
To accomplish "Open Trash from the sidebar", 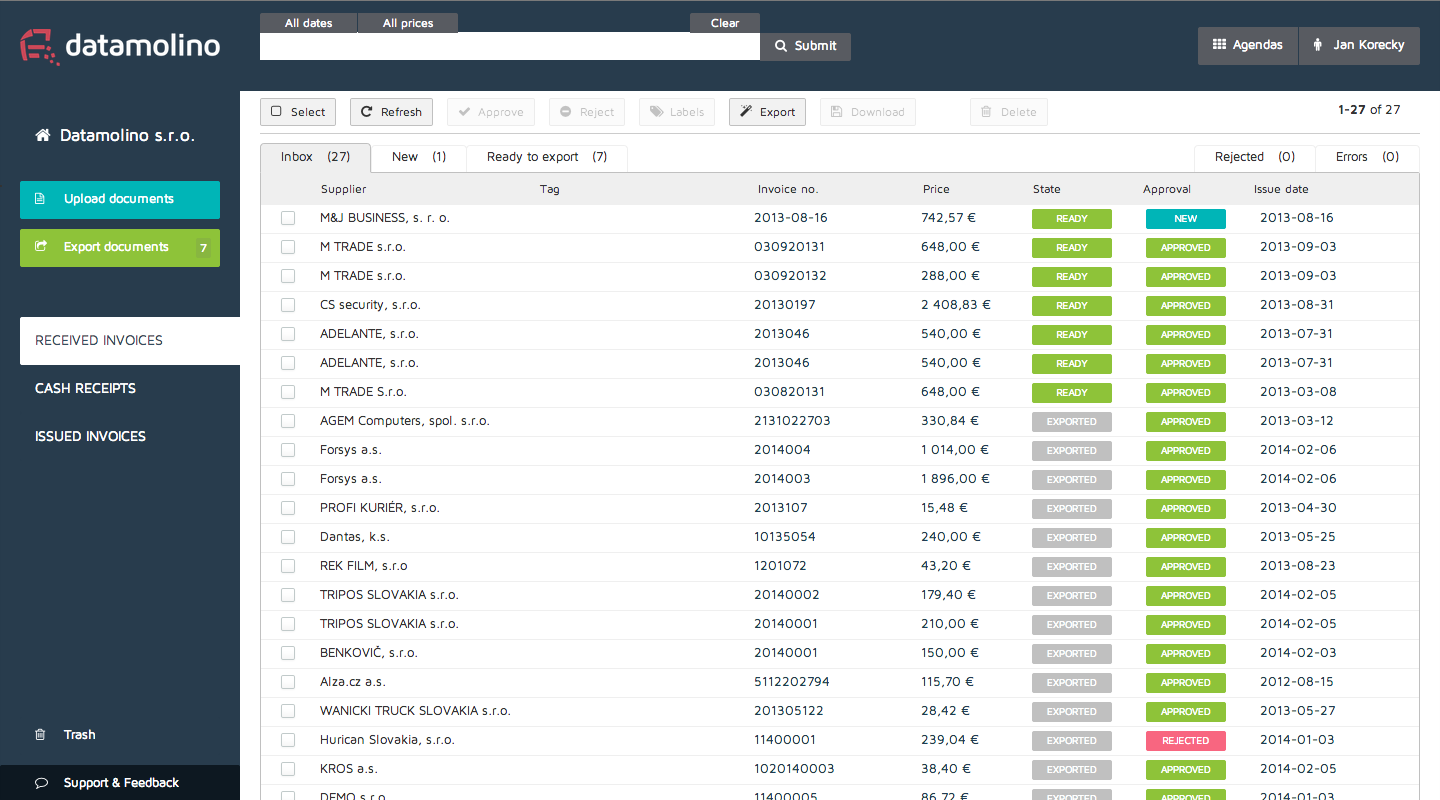I will 78,735.
